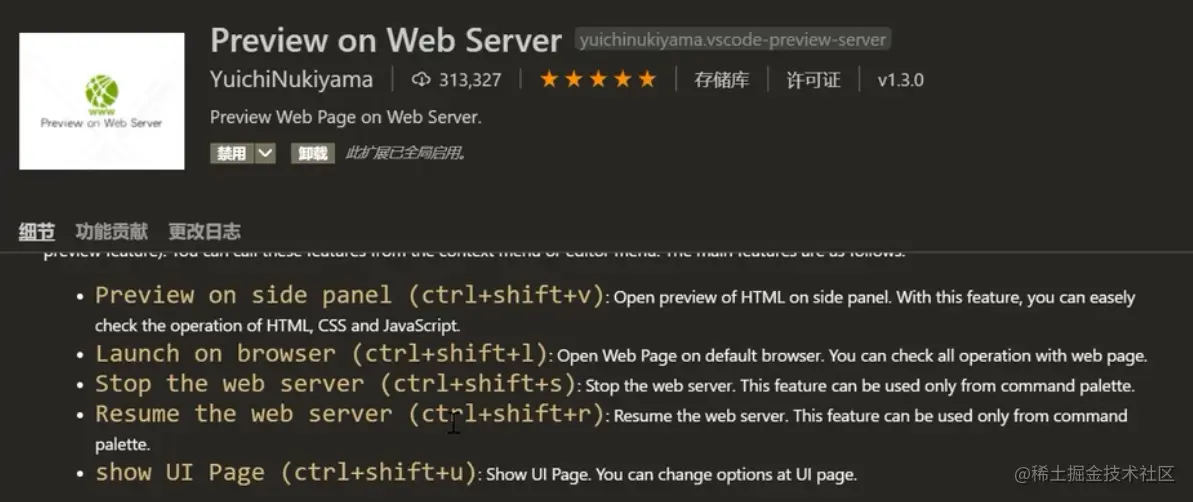1193x502 pixels.
Task: Click the middle rating star
Action: (598, 79)
